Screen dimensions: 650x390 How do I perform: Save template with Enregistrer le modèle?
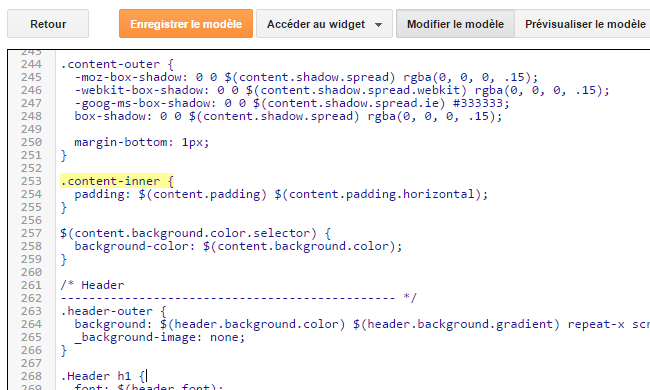[186, 24]
